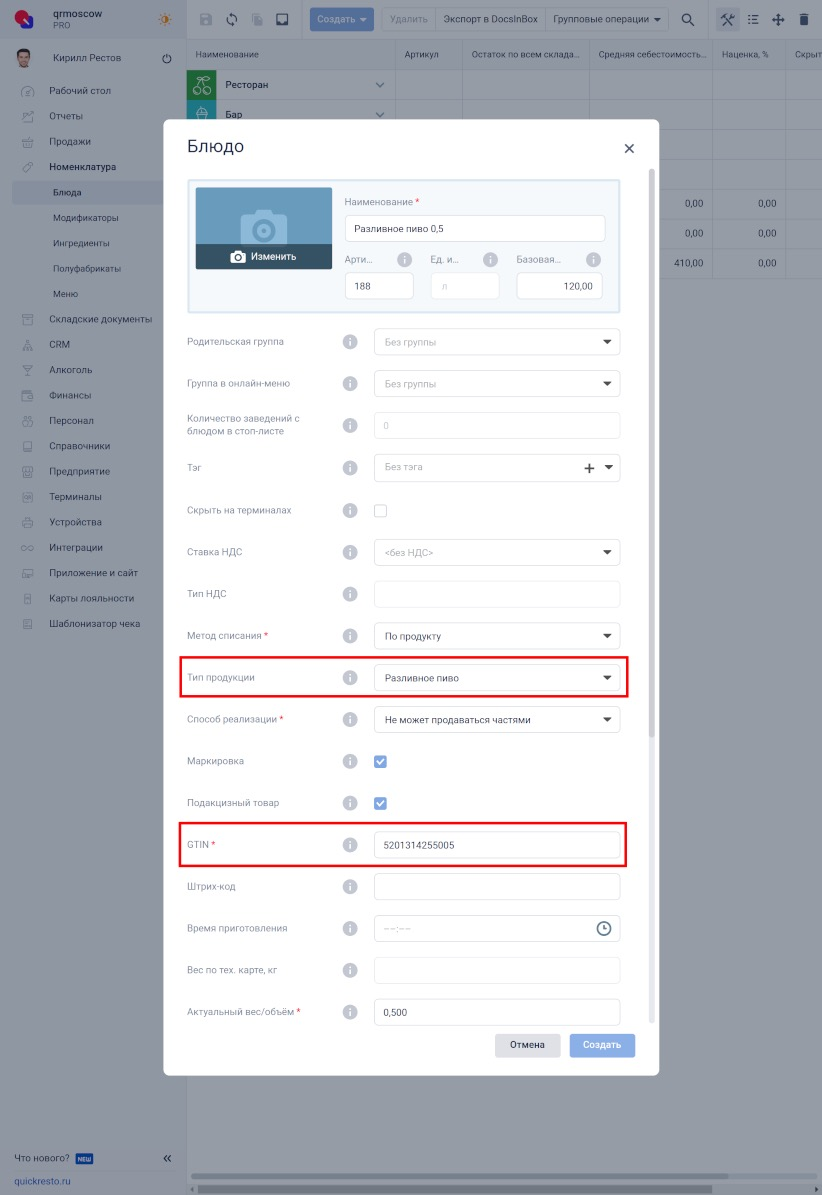
Task: Open Родительская группа dropdown
Action: point(497,342)
